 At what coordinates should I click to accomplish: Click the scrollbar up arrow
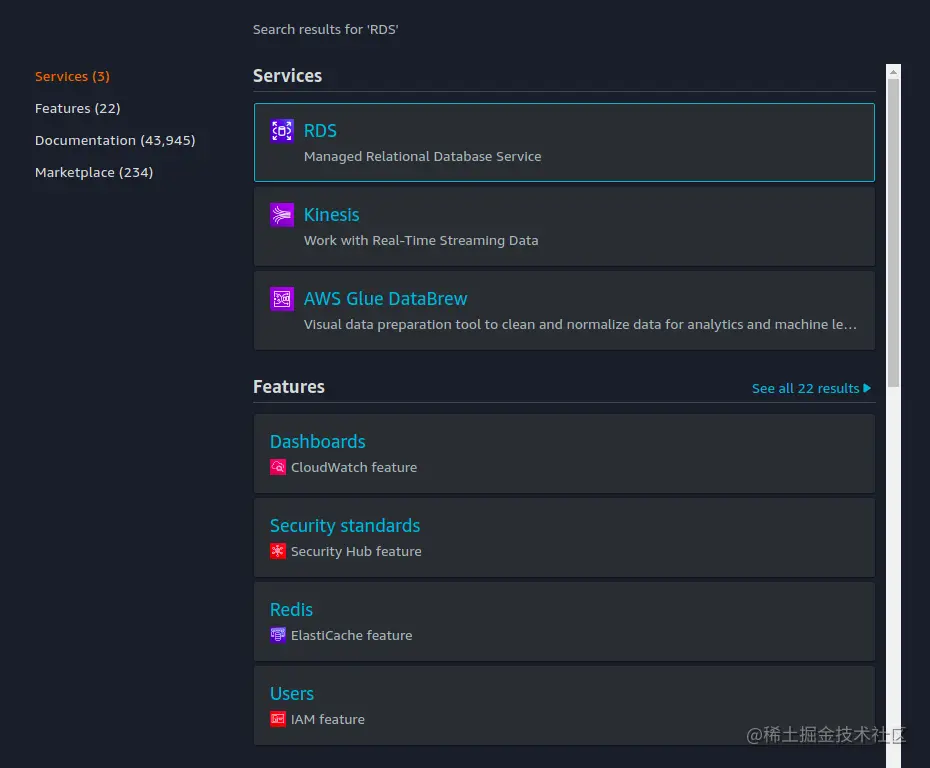point(893,72)
